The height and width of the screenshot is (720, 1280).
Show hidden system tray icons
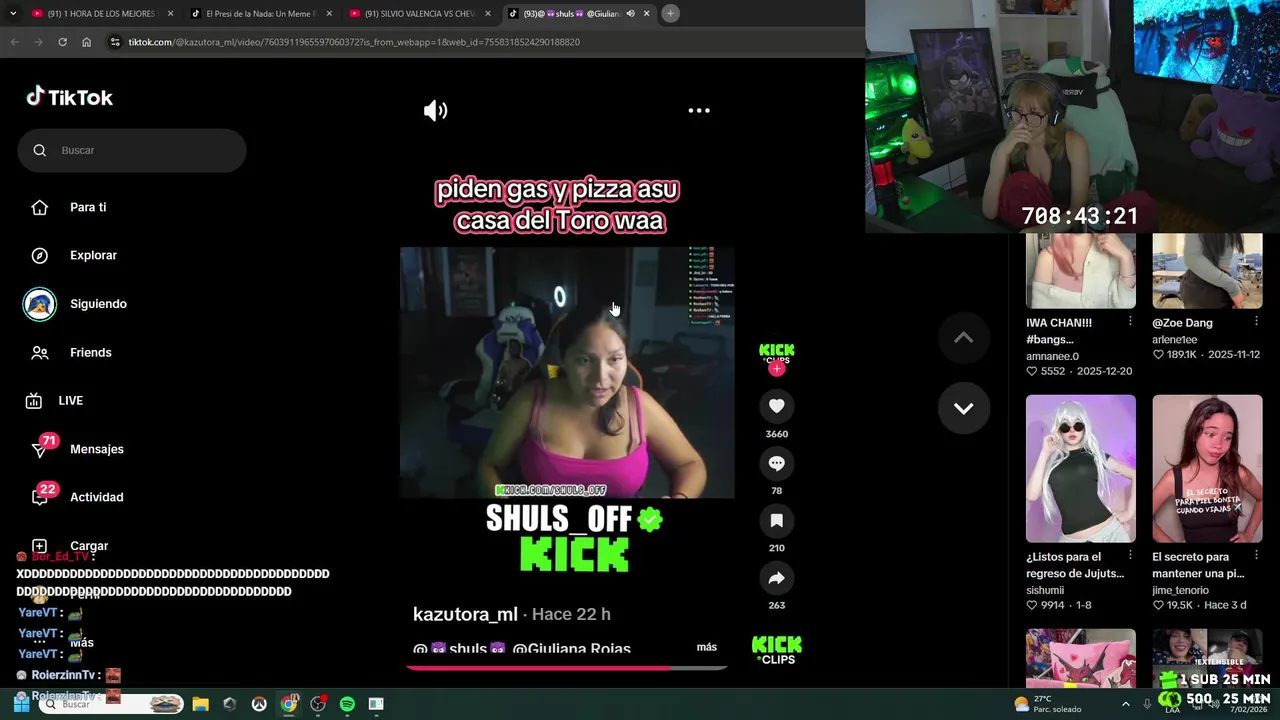click(x=1125, y=704)
